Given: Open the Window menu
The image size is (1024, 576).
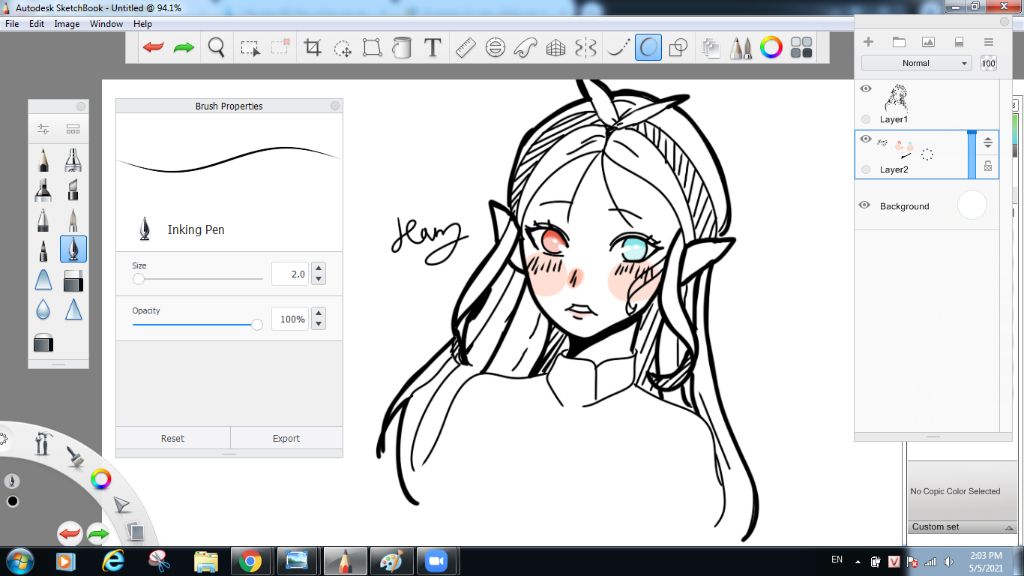Looking at the screenshot, I should [106, 24].
